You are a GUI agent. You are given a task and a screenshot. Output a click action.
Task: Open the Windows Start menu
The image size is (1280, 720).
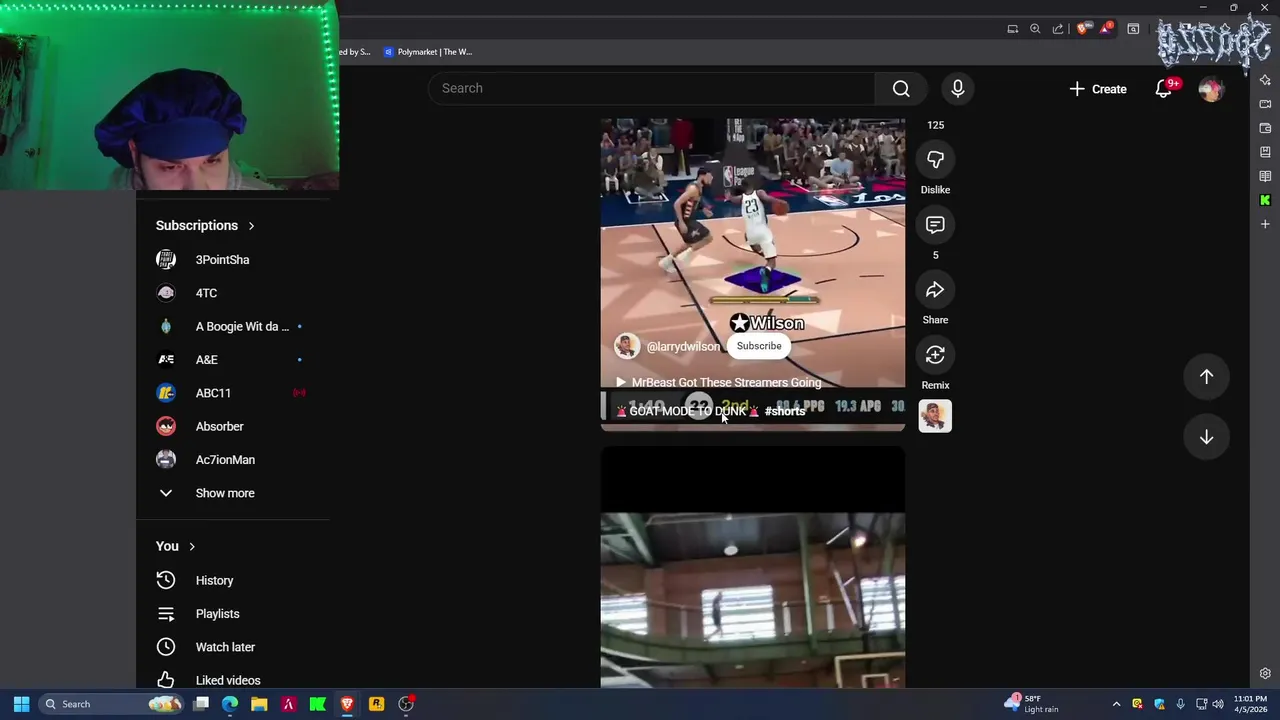[x=21, y=704]
